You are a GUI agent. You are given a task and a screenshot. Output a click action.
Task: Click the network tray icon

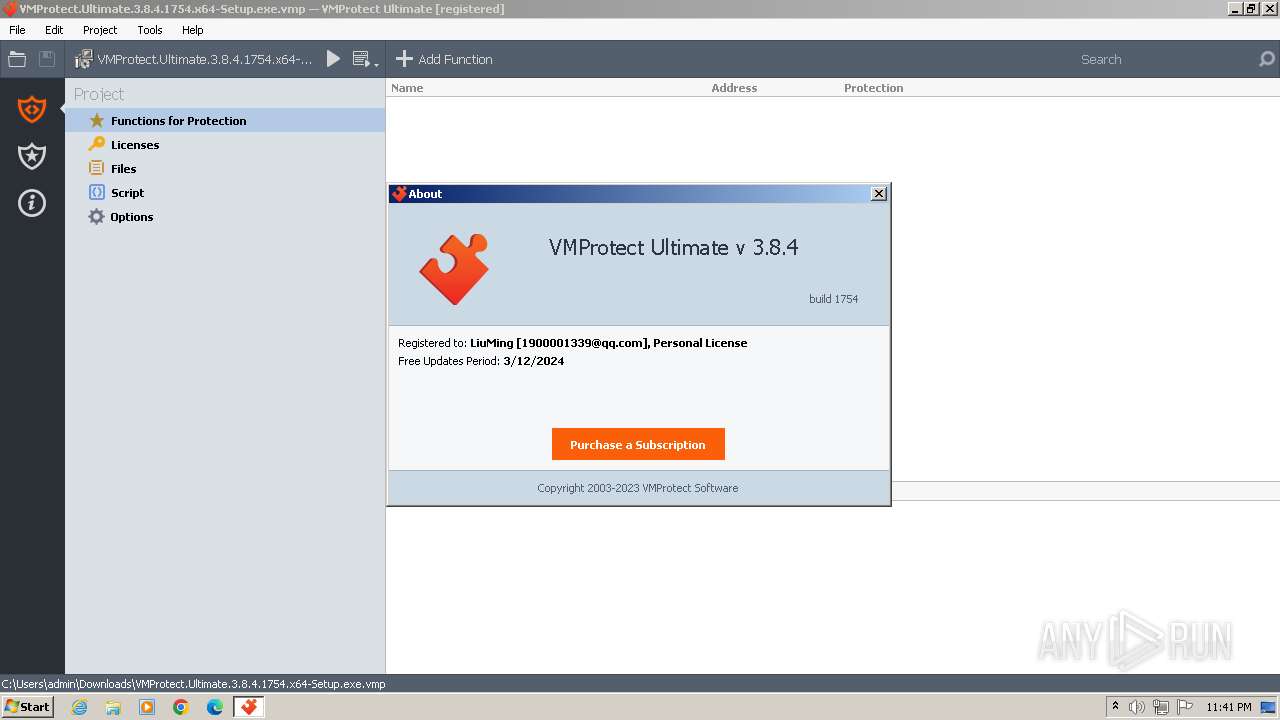click(x=1161, y=707)
